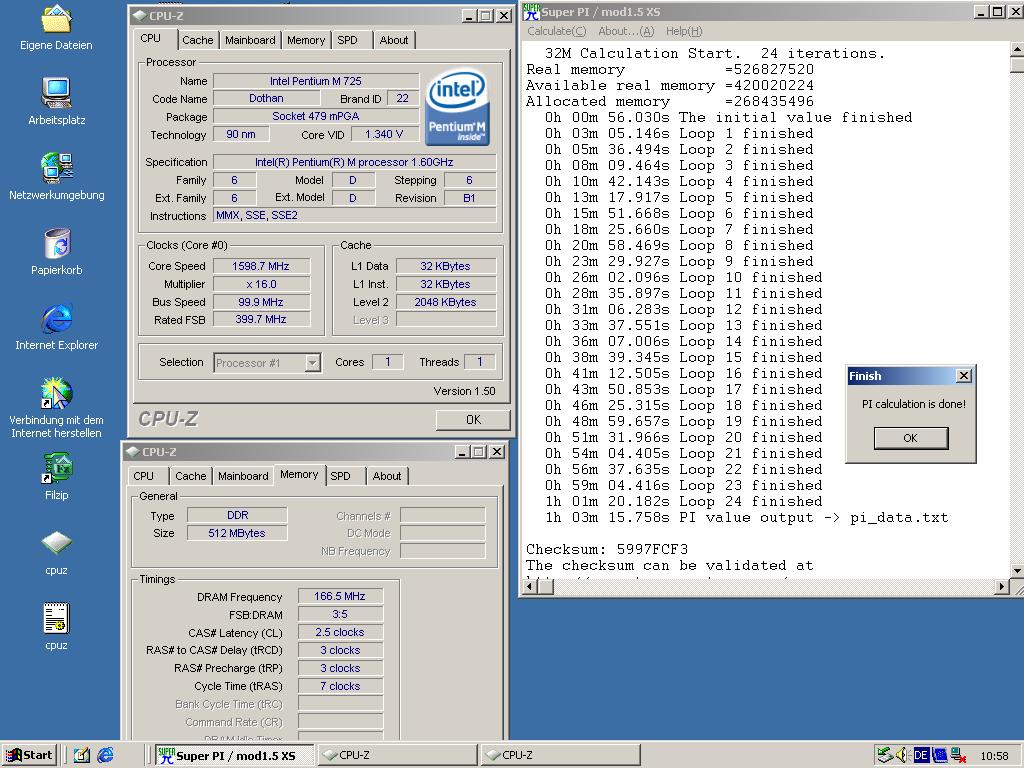Click Super PI vertical scrollbar down arrow

(x=1017, y=570)
